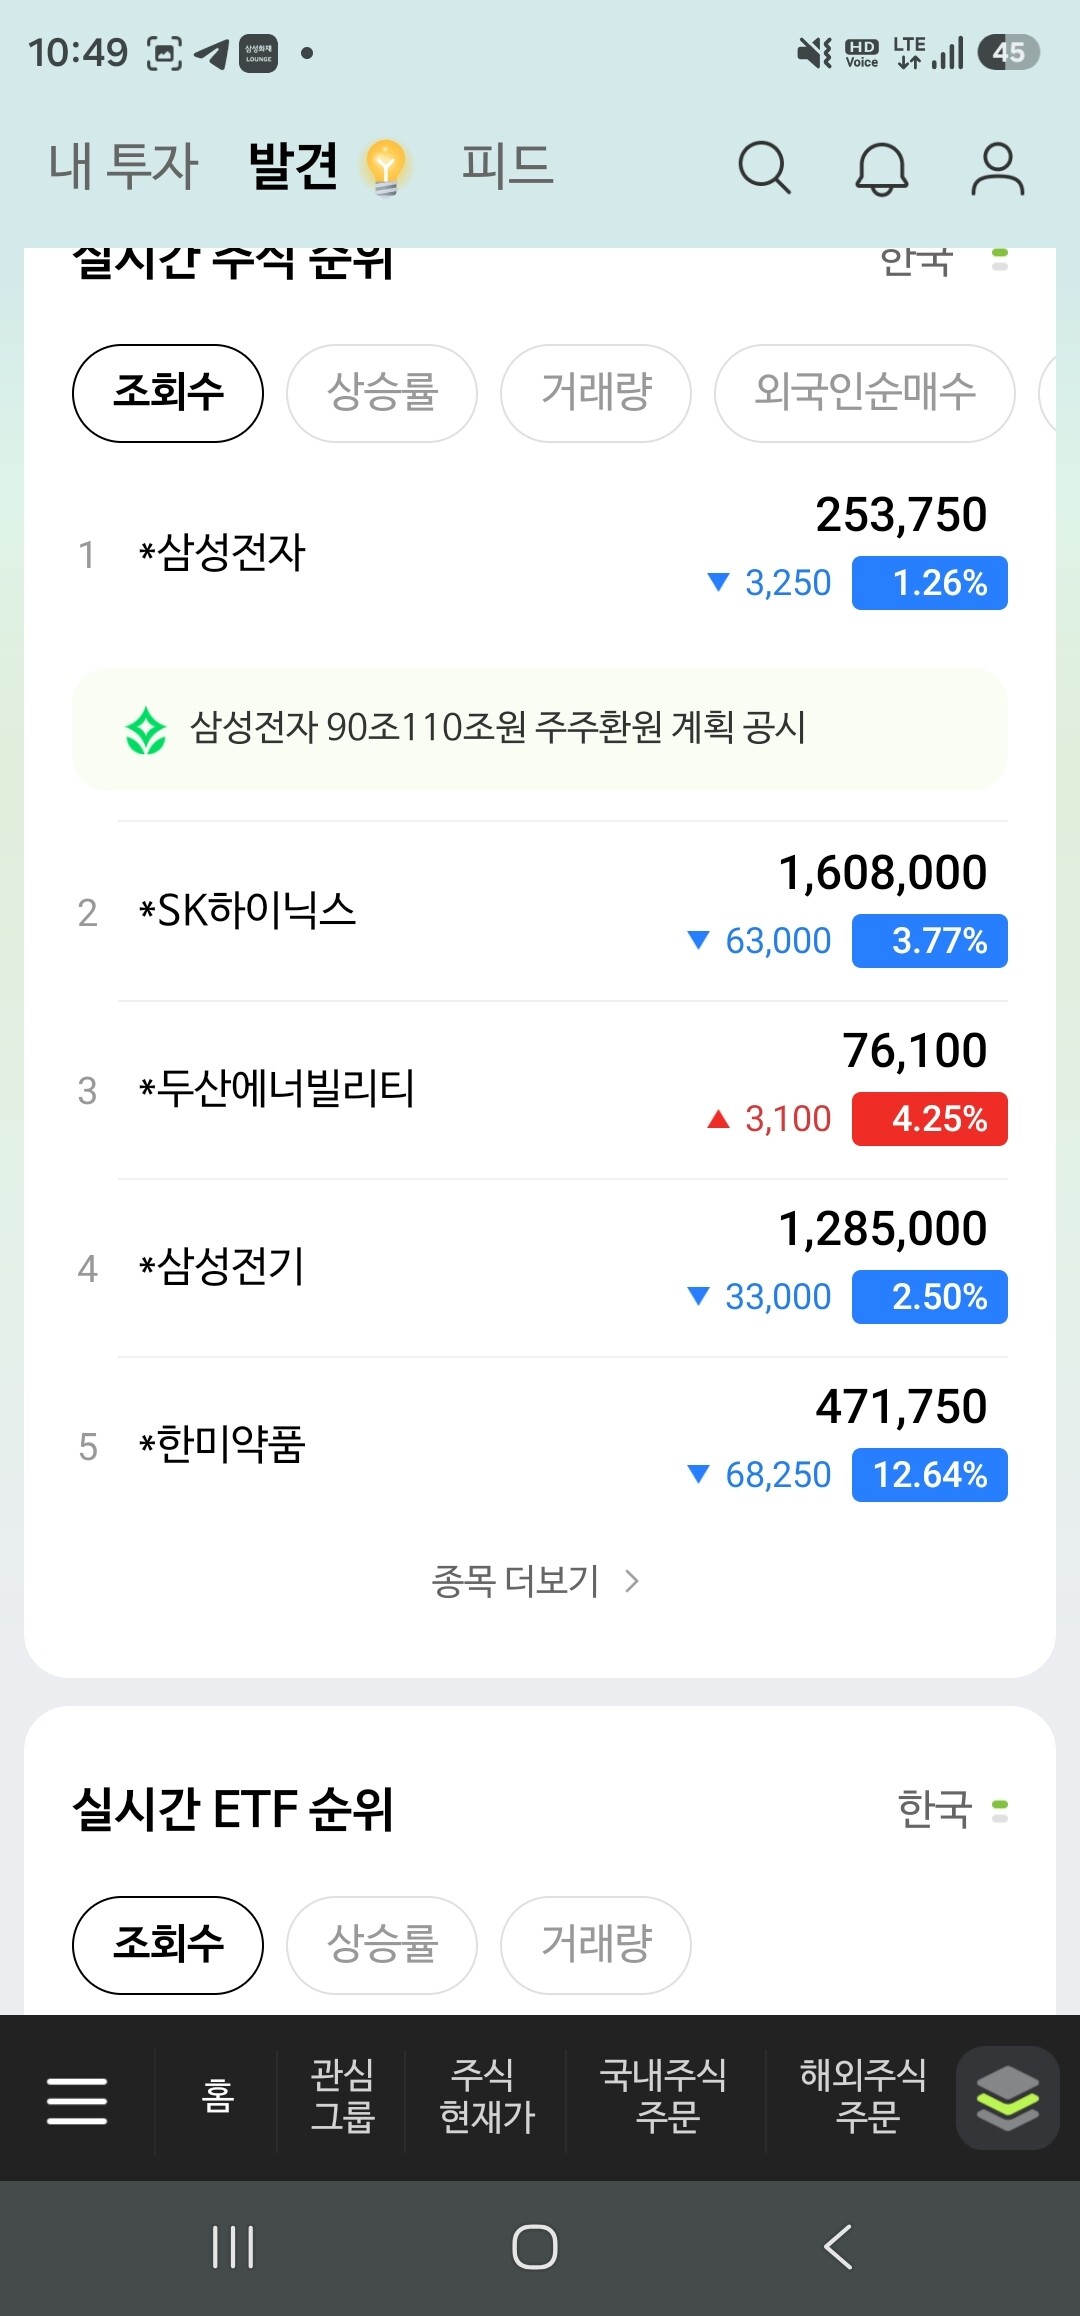1080x2316 pixels.
Task: Switch to the 내 투자 tab
Action: point(124,166)
